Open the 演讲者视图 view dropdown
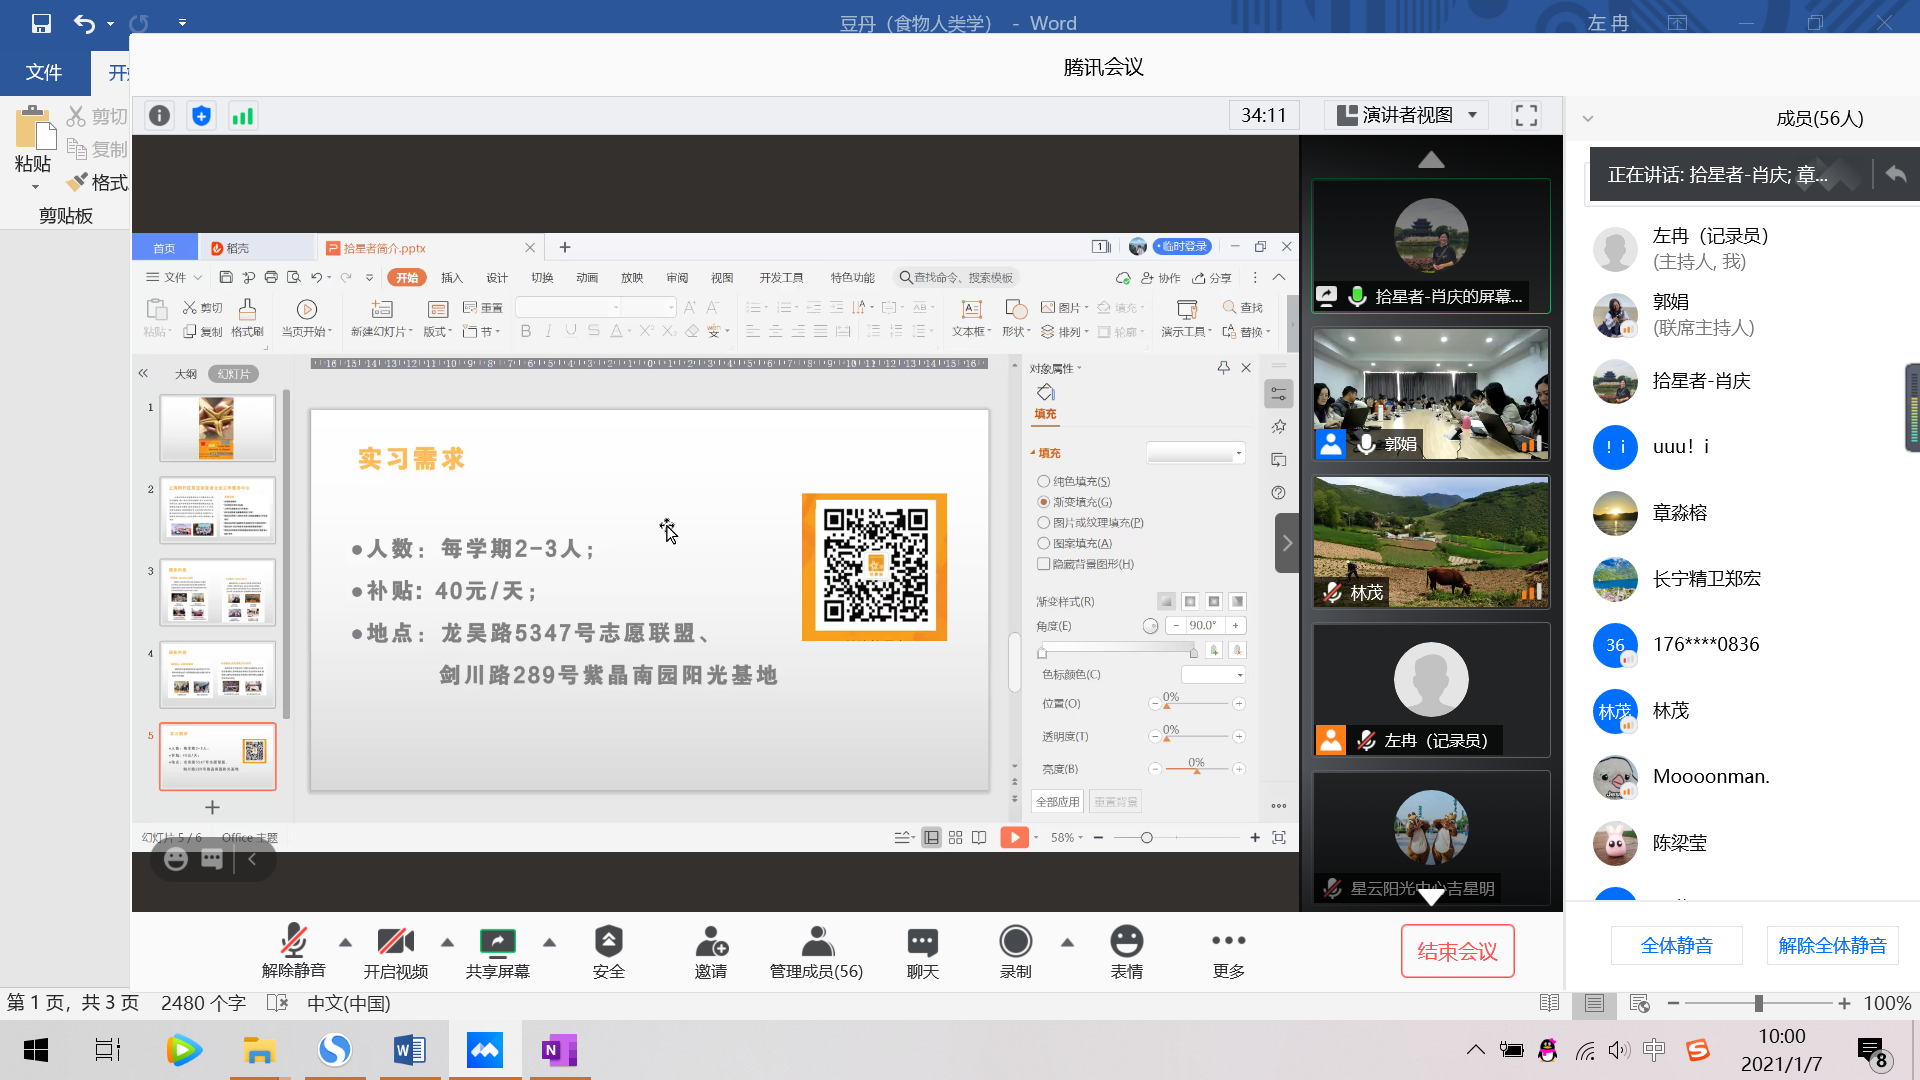Image resolution: width=1920 pixels, height=1080 pixels. pos(1406,116)
